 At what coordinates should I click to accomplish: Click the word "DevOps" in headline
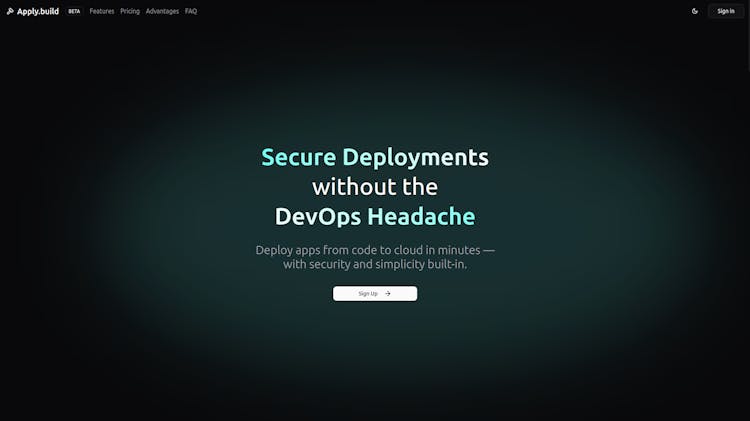tap(318, 216)
